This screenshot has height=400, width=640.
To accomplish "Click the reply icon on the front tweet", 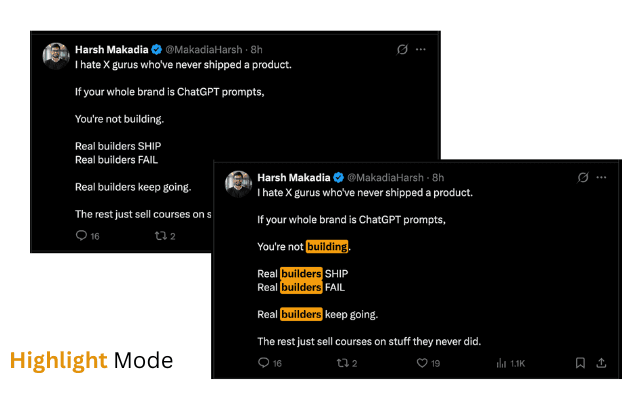I will click(264, 363).
